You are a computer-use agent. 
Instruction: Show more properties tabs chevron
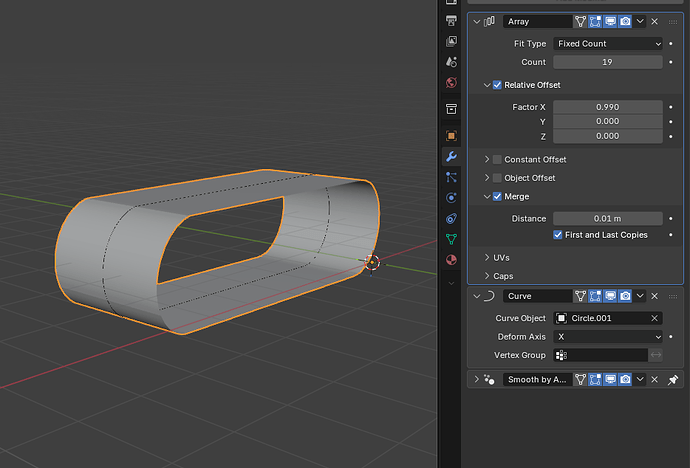[x=451, y=283]
